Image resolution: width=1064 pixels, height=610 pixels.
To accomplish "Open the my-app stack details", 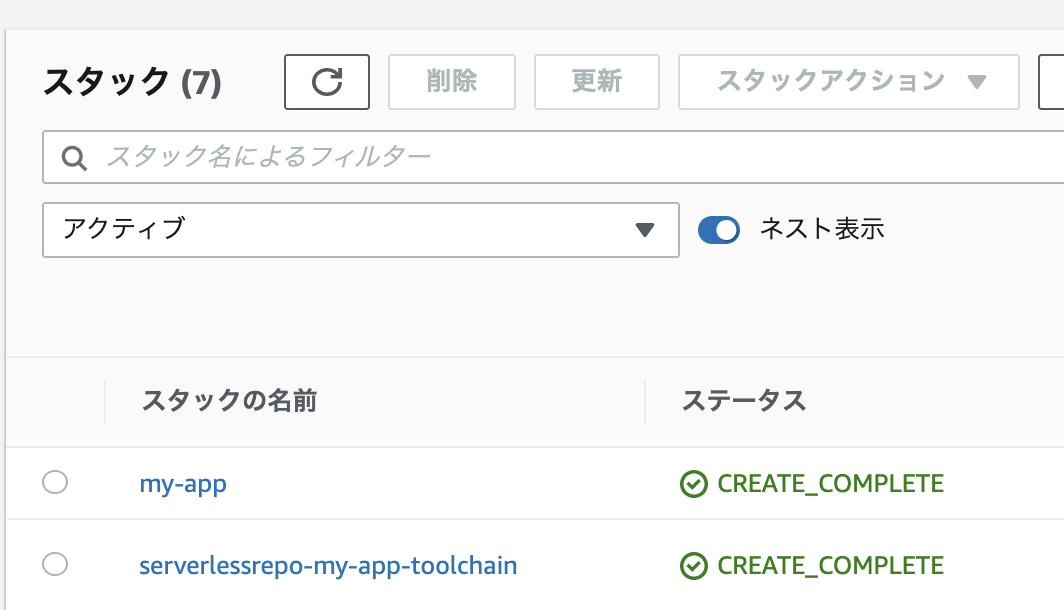I will [x=182, y=483].
